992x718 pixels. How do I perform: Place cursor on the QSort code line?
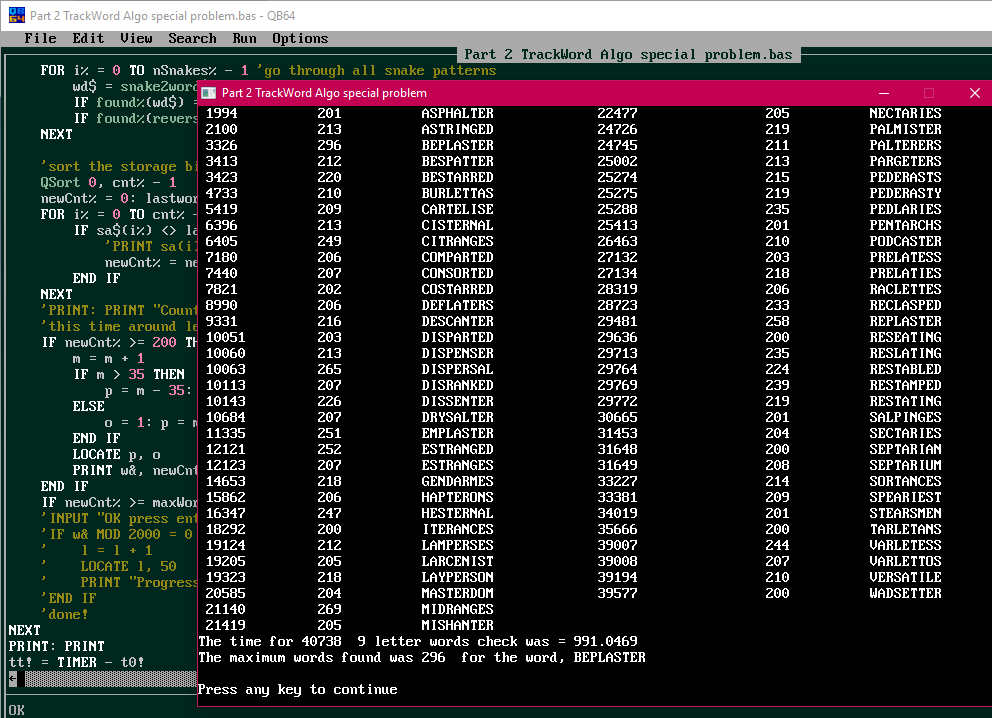pyautogui.click(x=108, y=182)
